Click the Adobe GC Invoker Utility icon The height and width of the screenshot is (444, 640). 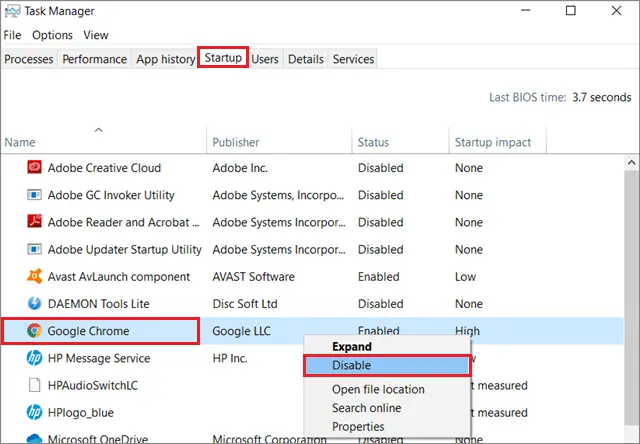[34, 195]
